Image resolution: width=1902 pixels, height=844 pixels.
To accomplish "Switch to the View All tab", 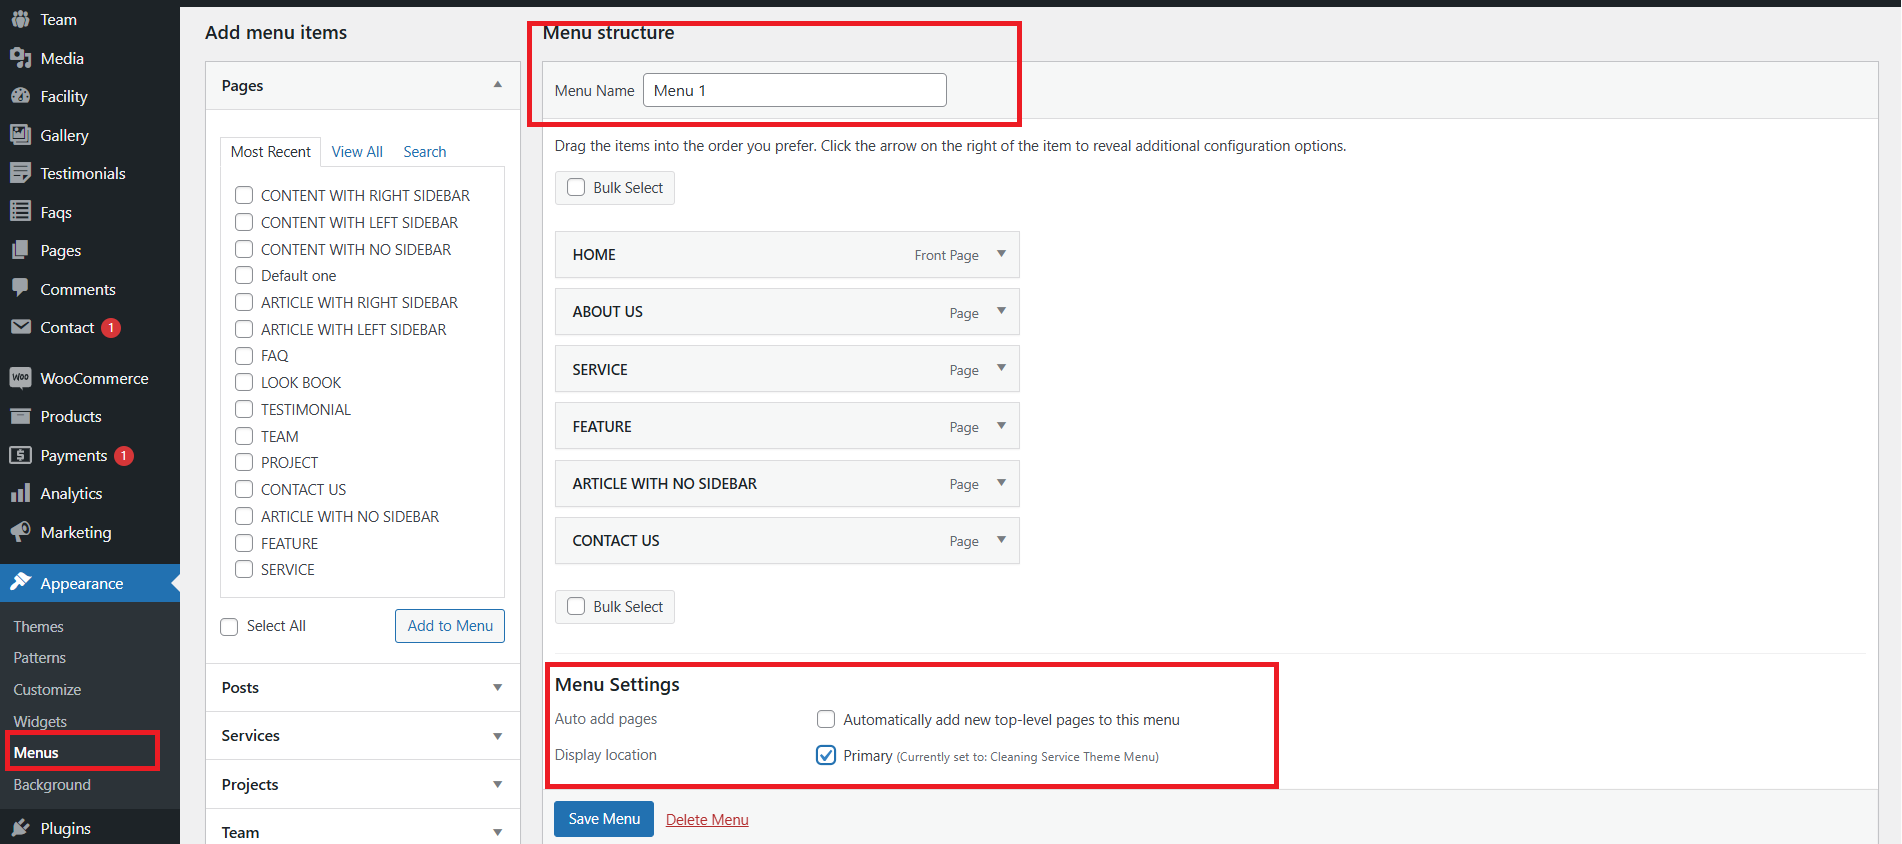I will coord(357,152).
